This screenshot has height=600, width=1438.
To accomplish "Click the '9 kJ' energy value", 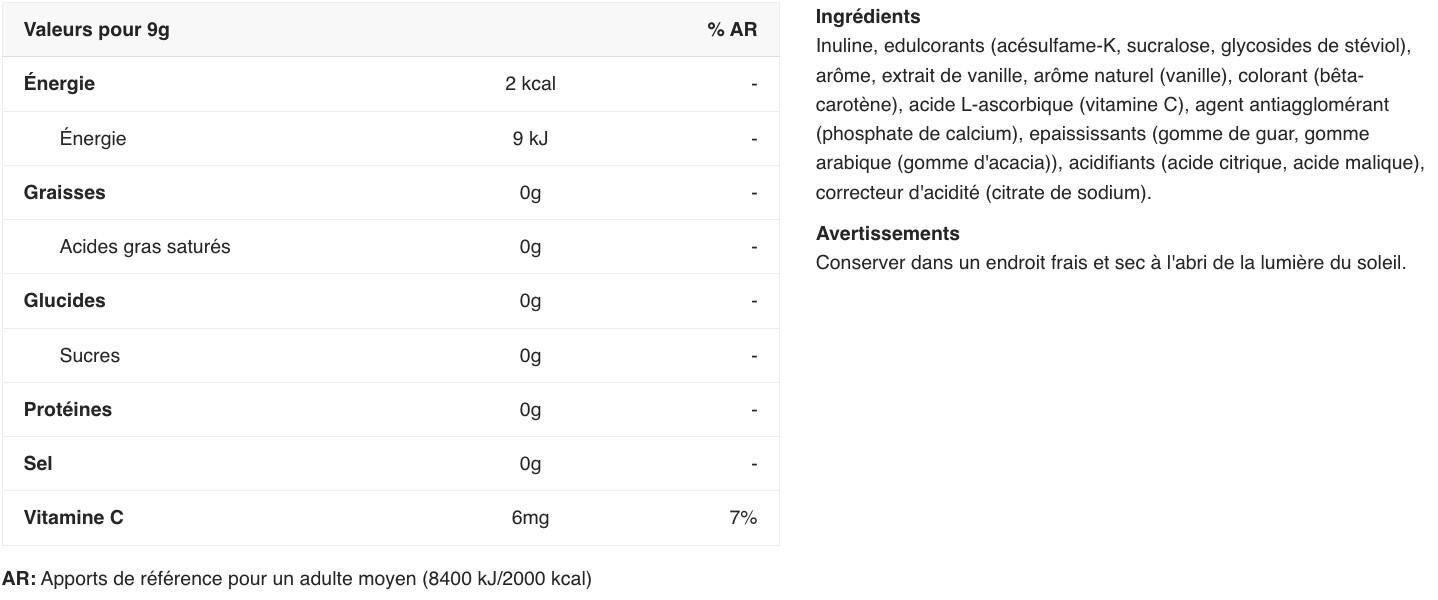I will pos(530,138).
